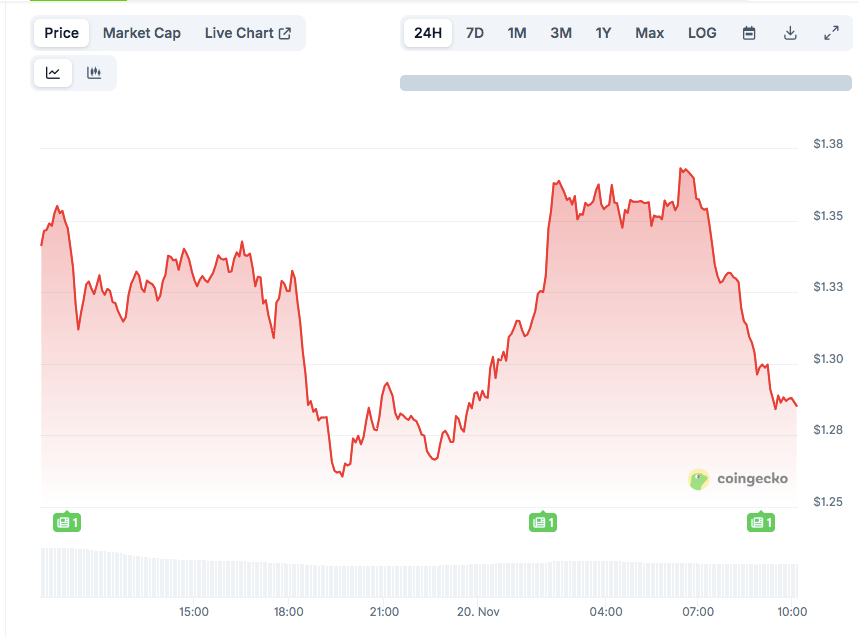Select the 24H time range
Screen dimensions: 858x637
pos(428,33)
